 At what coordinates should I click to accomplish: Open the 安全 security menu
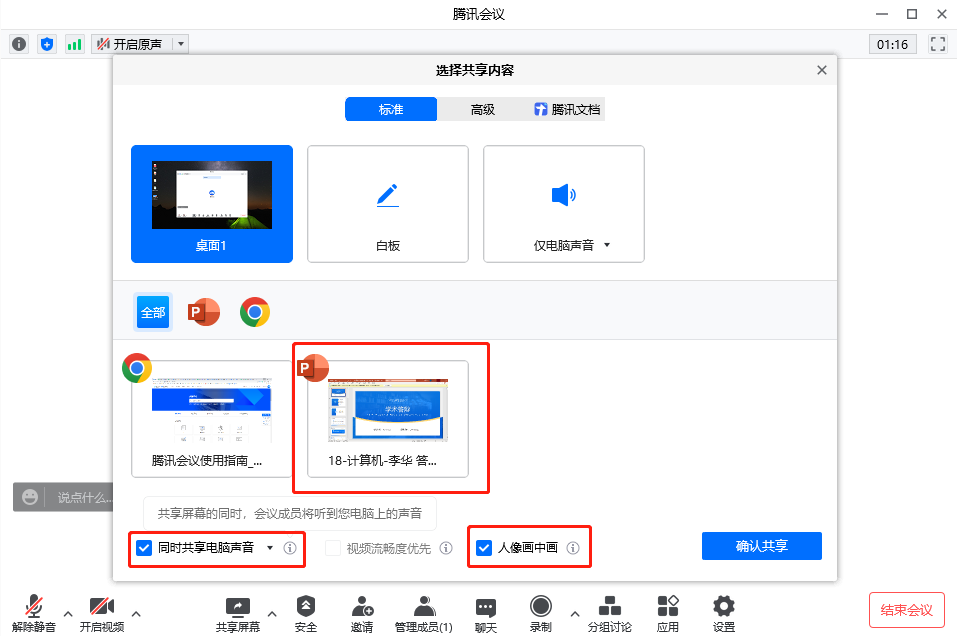pyautogui.click(x=306, y=613)
